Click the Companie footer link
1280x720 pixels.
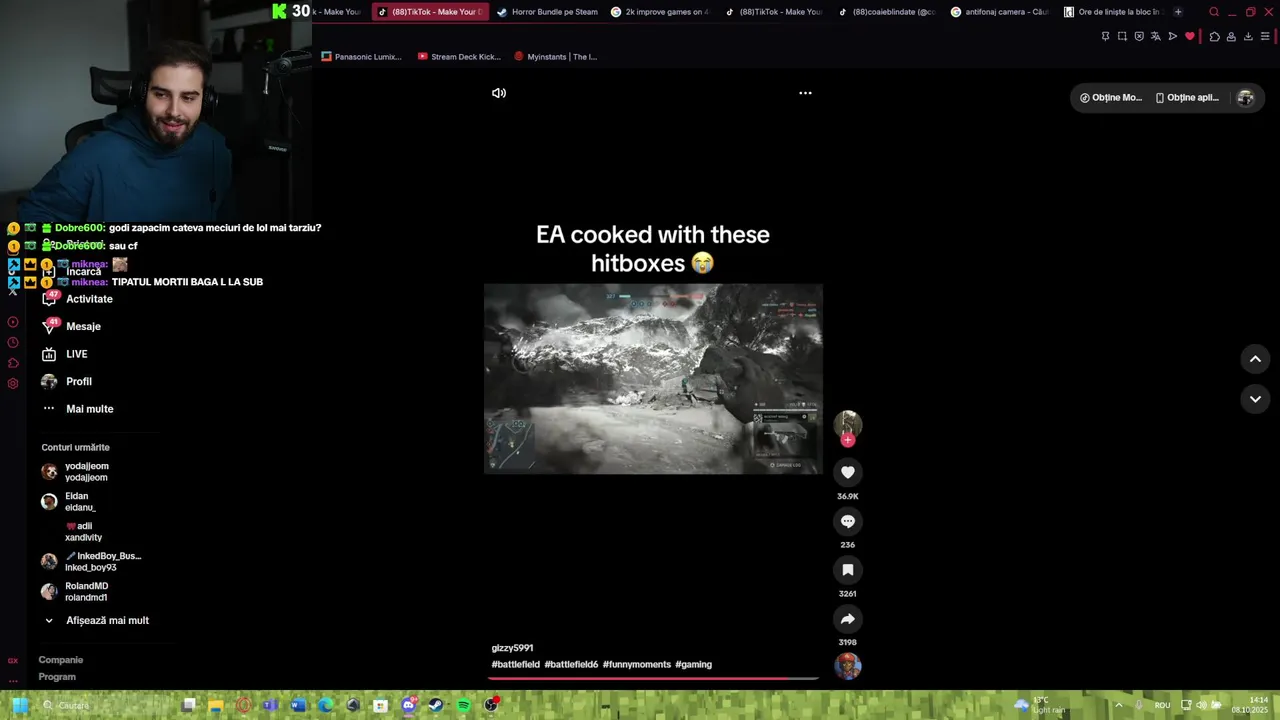point(60,660)
